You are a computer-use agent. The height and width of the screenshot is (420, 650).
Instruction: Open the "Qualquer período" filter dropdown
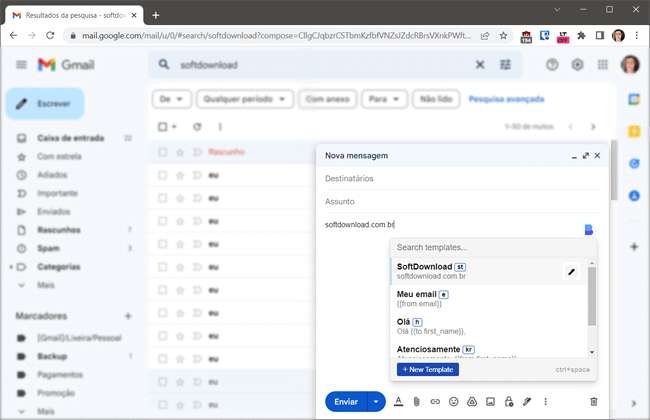[245, 99]
